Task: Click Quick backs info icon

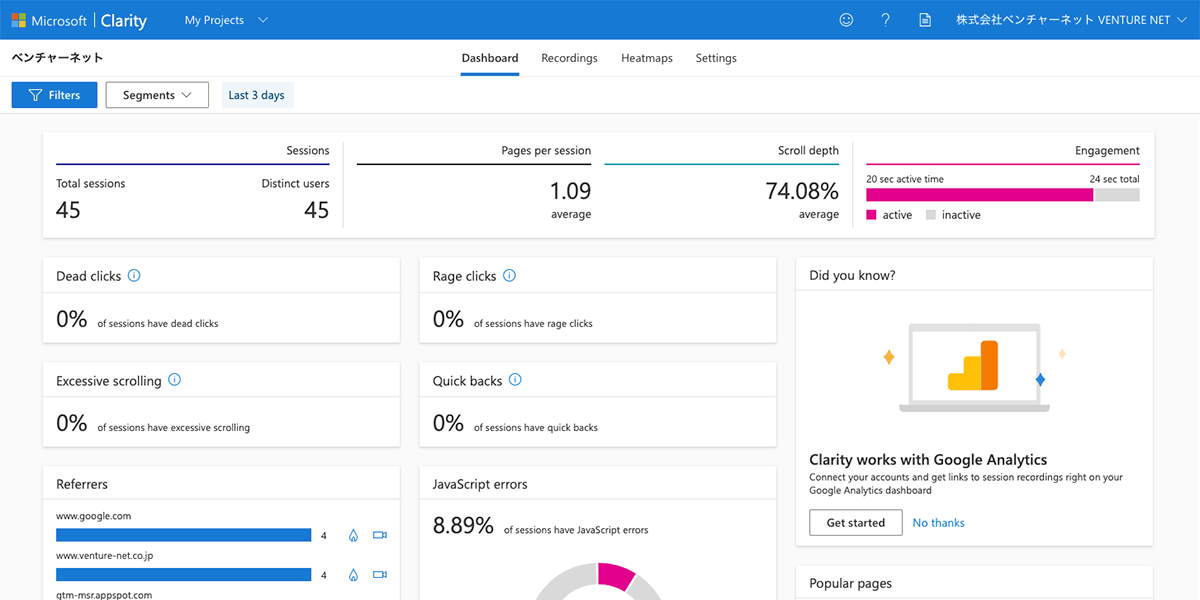Action: 515,380
